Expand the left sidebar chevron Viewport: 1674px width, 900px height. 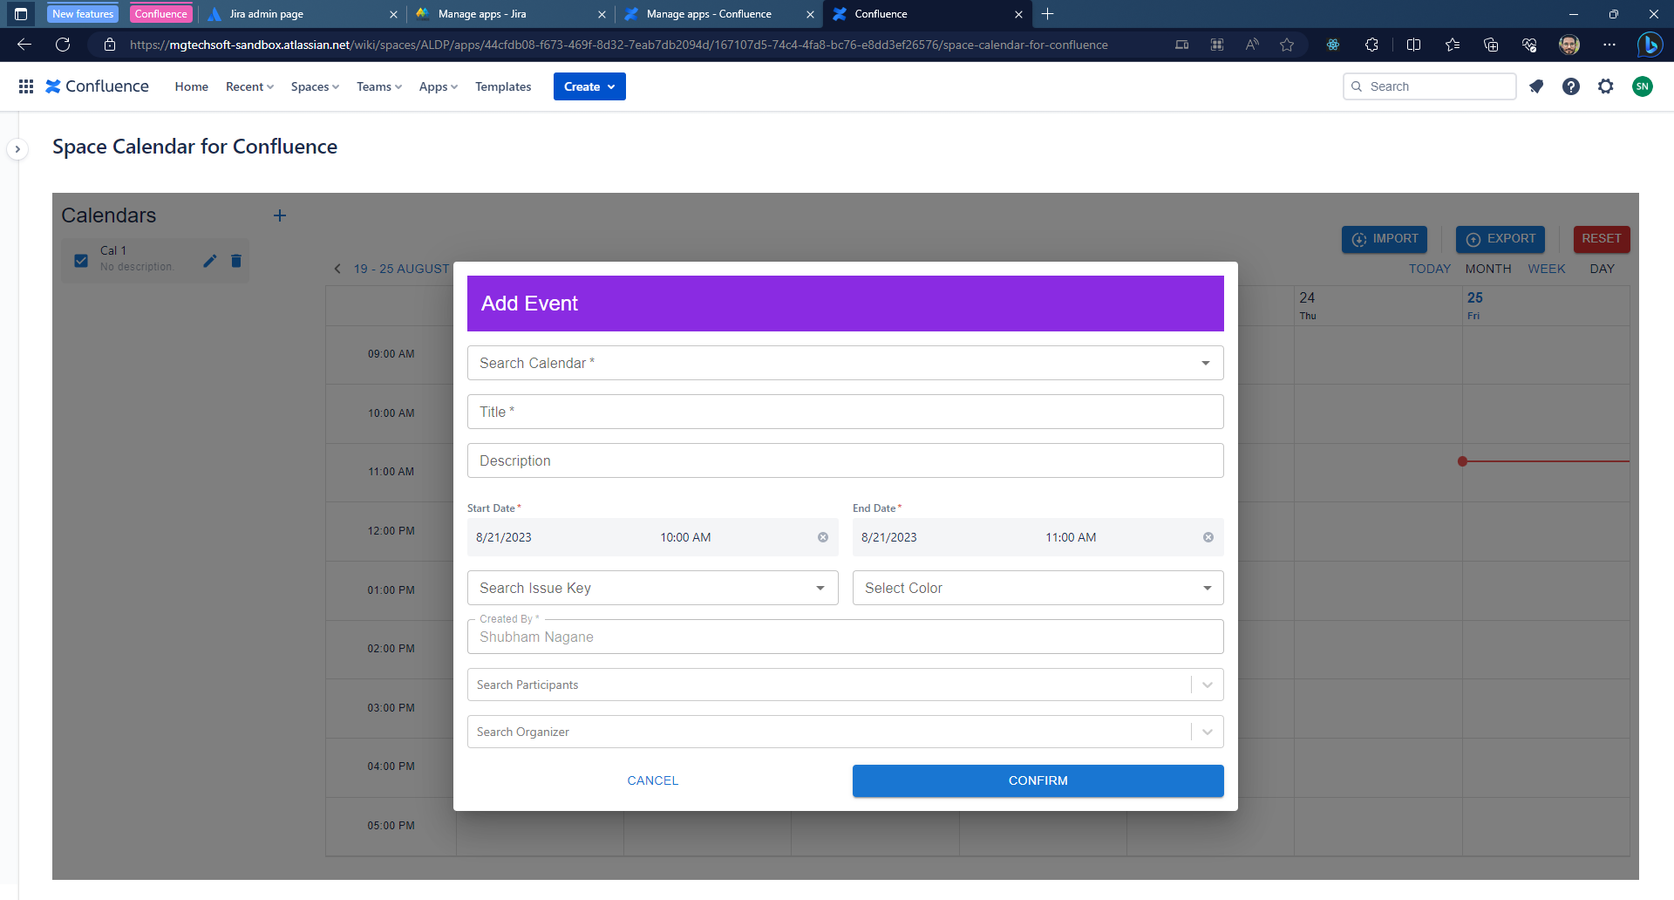17,149
